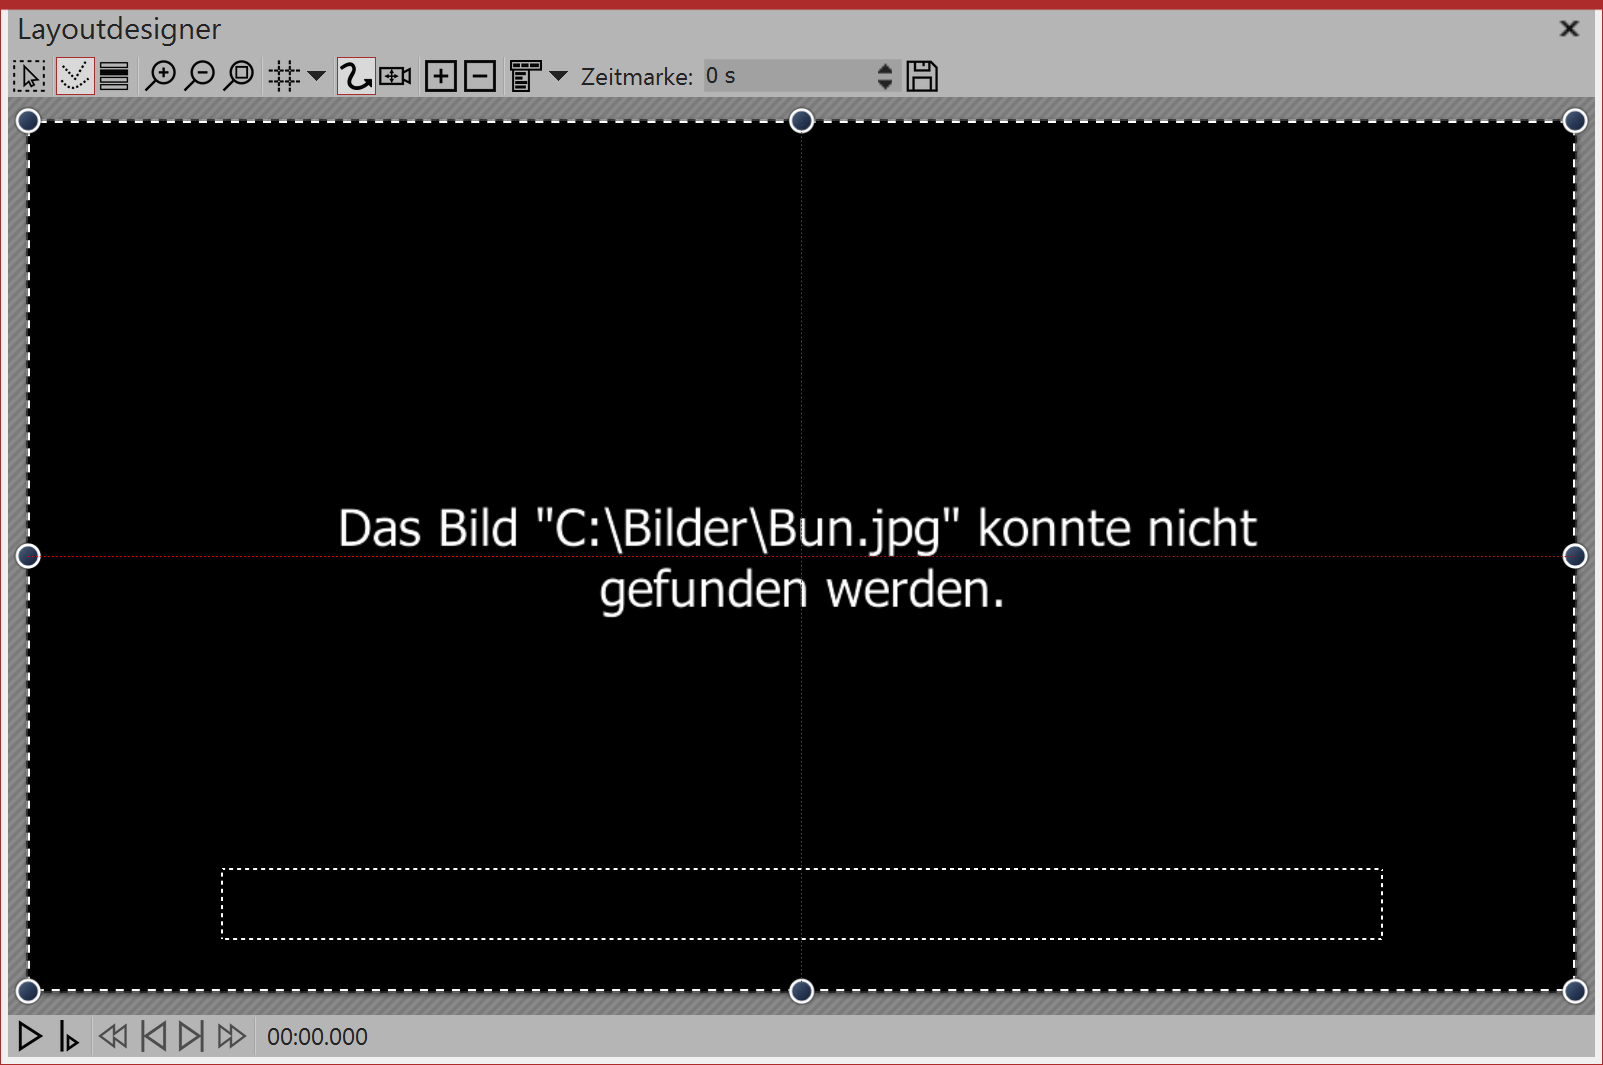Save the layout with the disk icon
This screenshot has width=1603, height=1065.
tap(922, 75)
